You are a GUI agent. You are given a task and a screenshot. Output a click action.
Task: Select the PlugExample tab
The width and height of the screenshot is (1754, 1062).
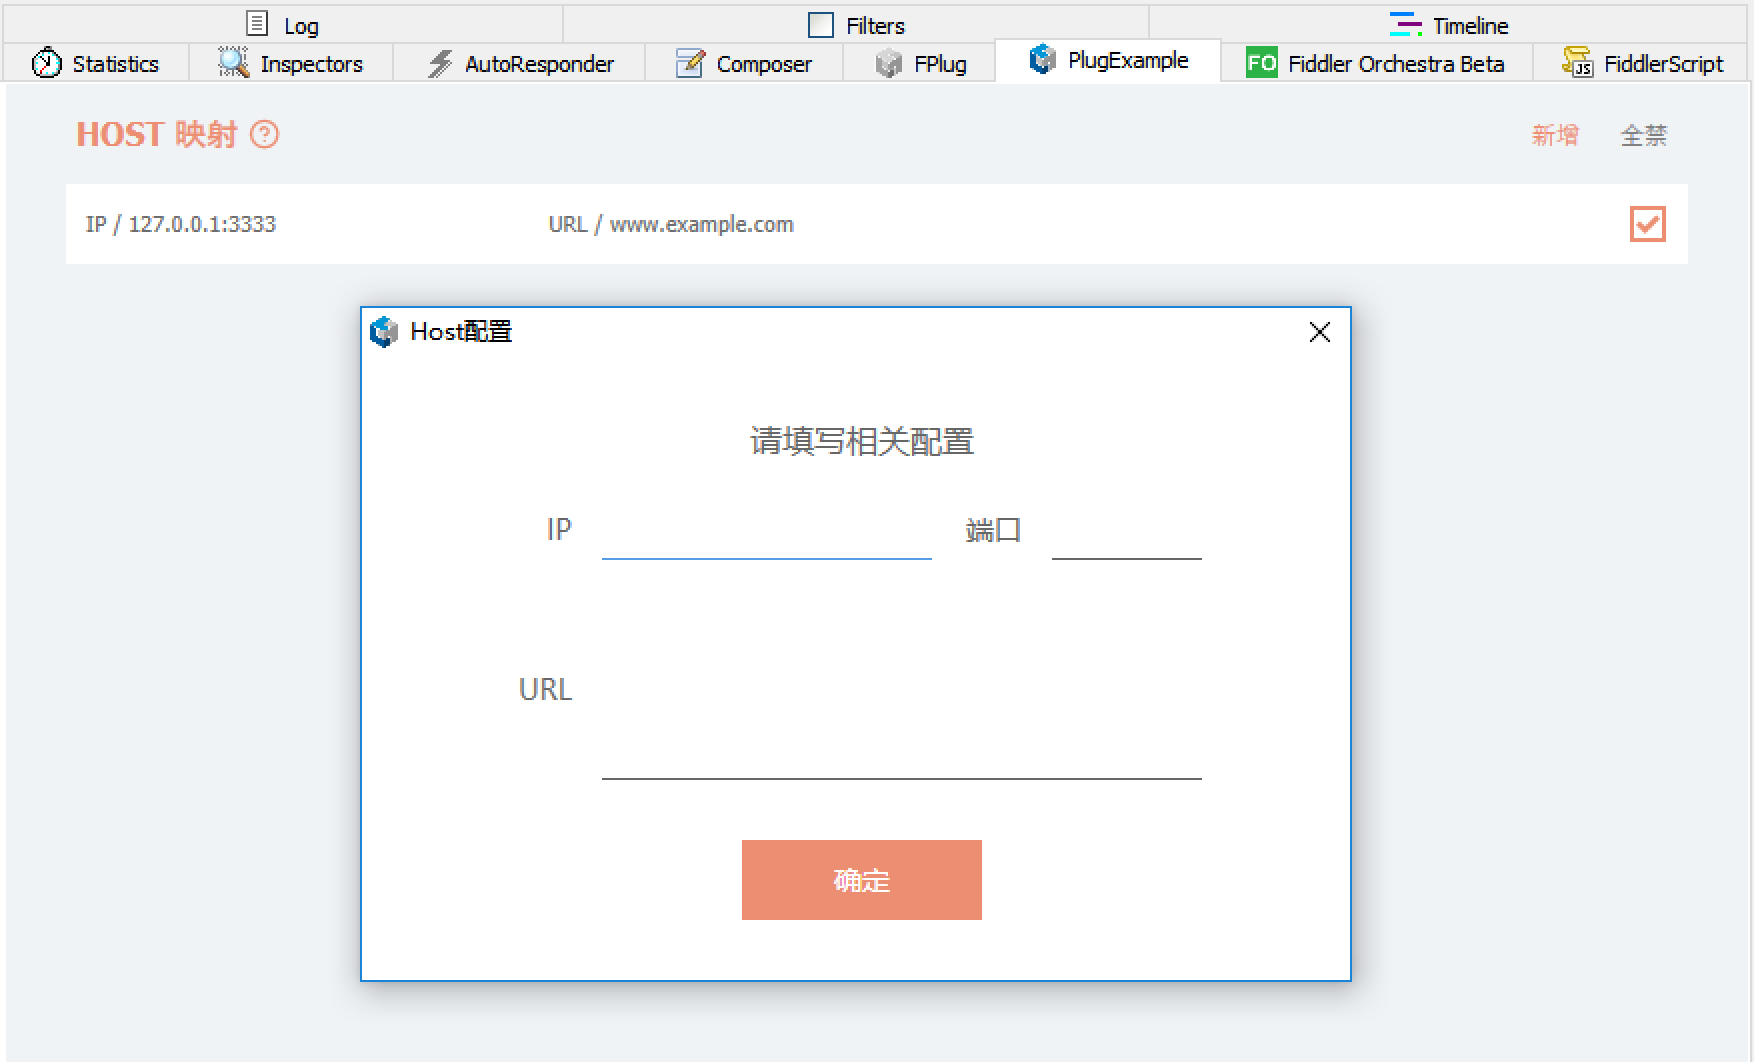[x=1108, y=60]
